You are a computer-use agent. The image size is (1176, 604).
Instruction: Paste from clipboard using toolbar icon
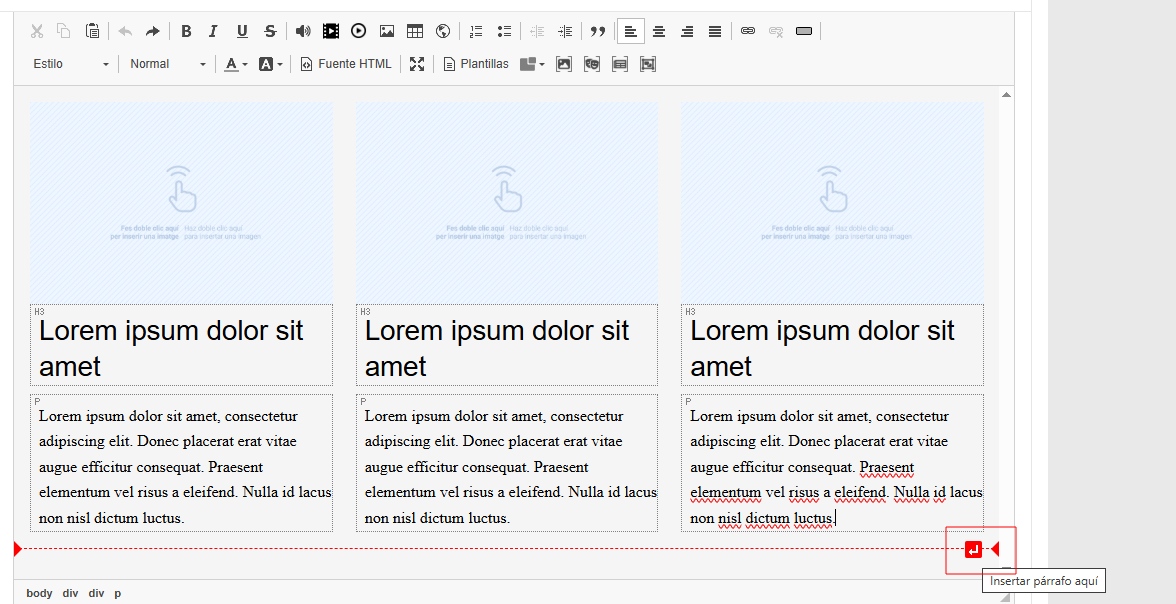(x=92, y=32)
